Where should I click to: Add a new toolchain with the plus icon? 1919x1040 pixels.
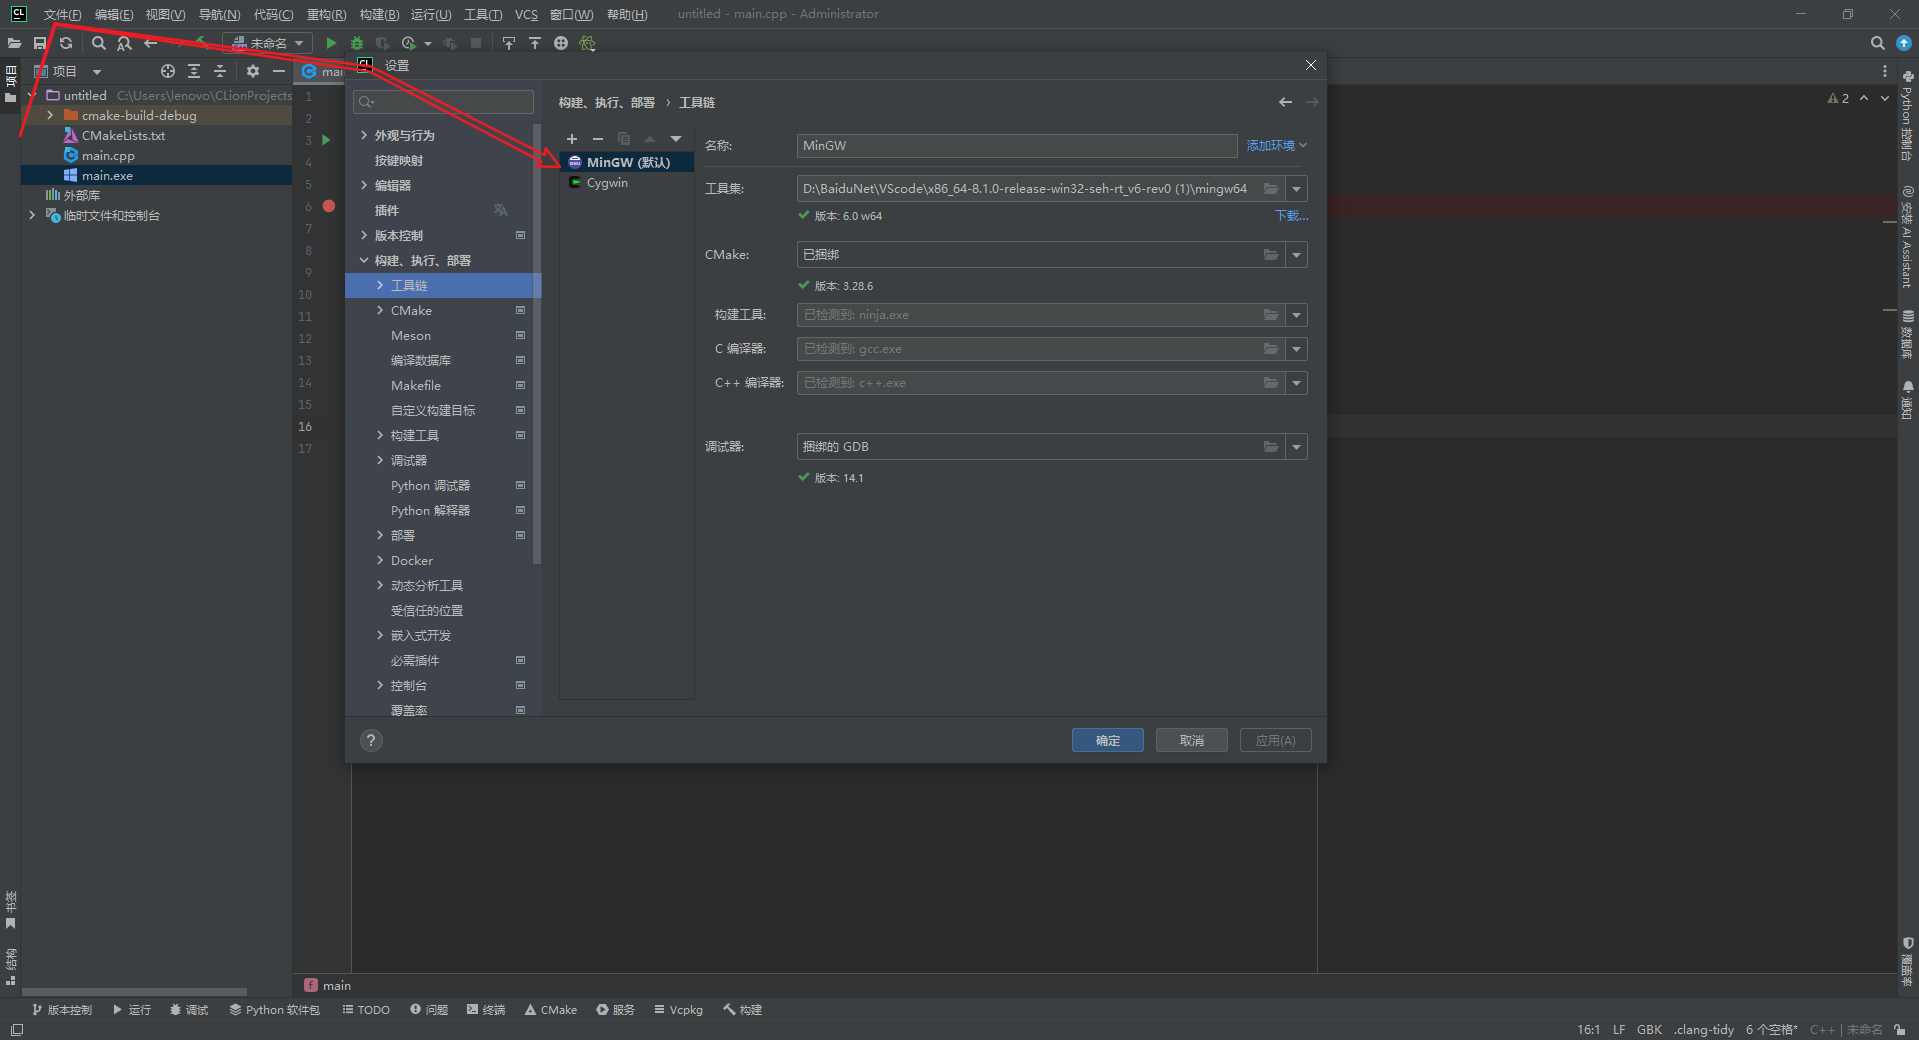pyautogui.click(x=572, y=139)
